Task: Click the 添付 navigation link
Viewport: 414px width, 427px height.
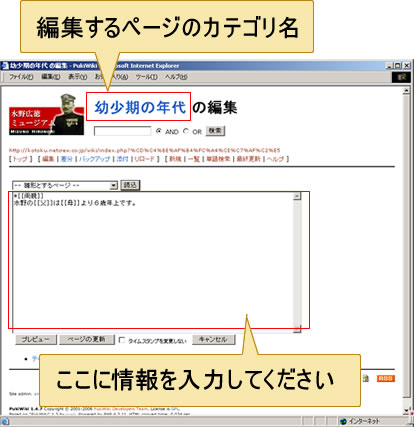Action: 122,159
